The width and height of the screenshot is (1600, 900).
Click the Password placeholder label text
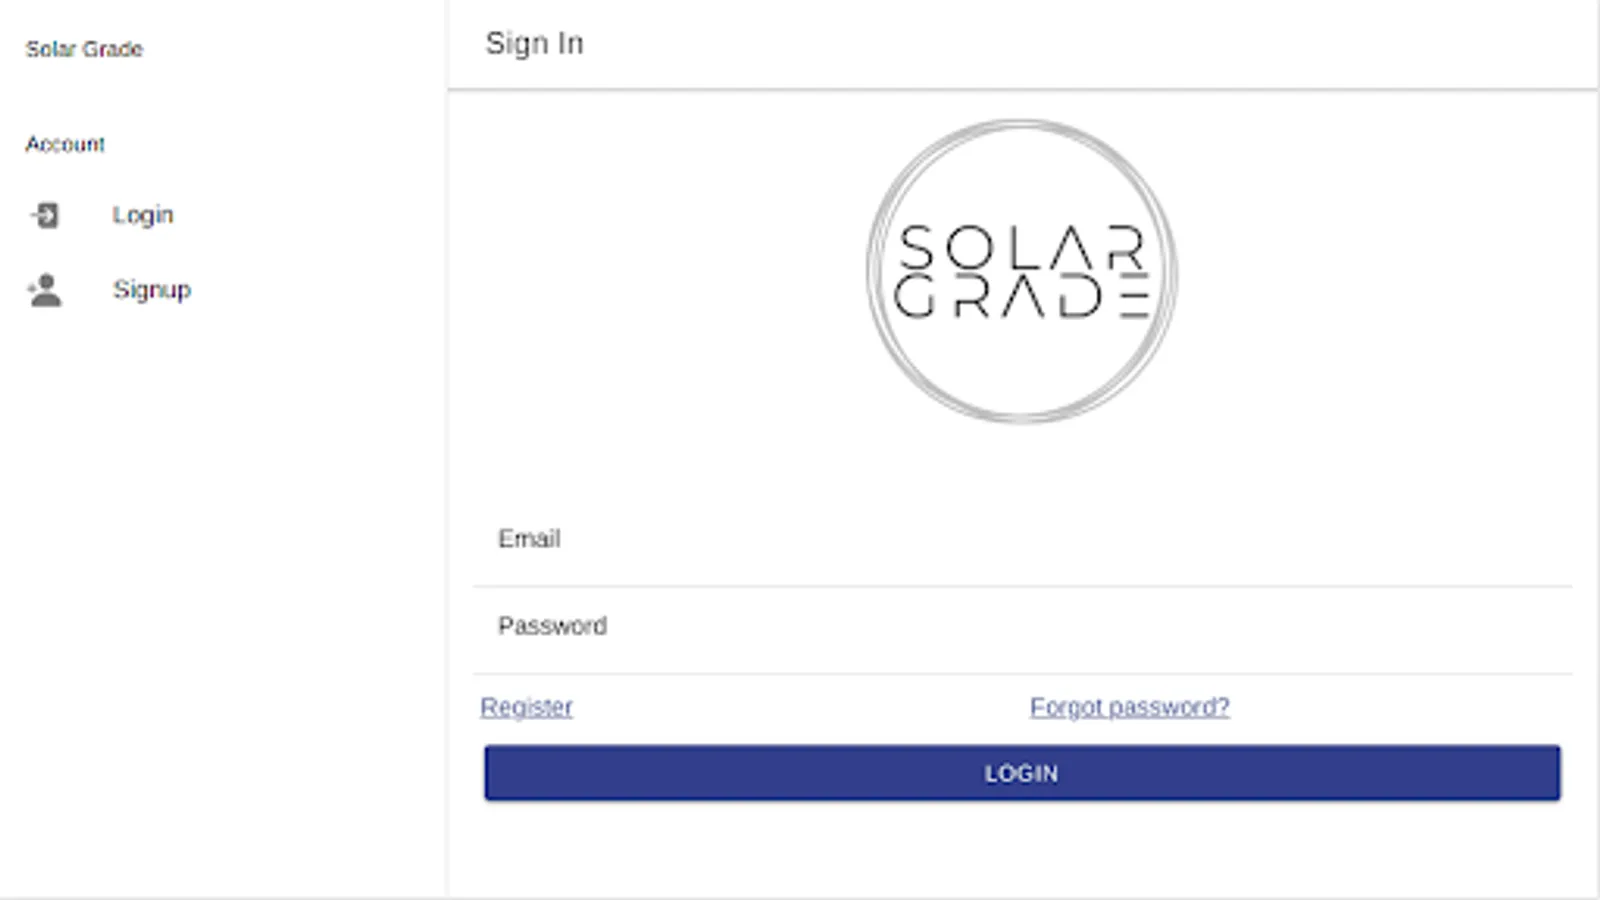pyautogui.click(x=552, y=626)
